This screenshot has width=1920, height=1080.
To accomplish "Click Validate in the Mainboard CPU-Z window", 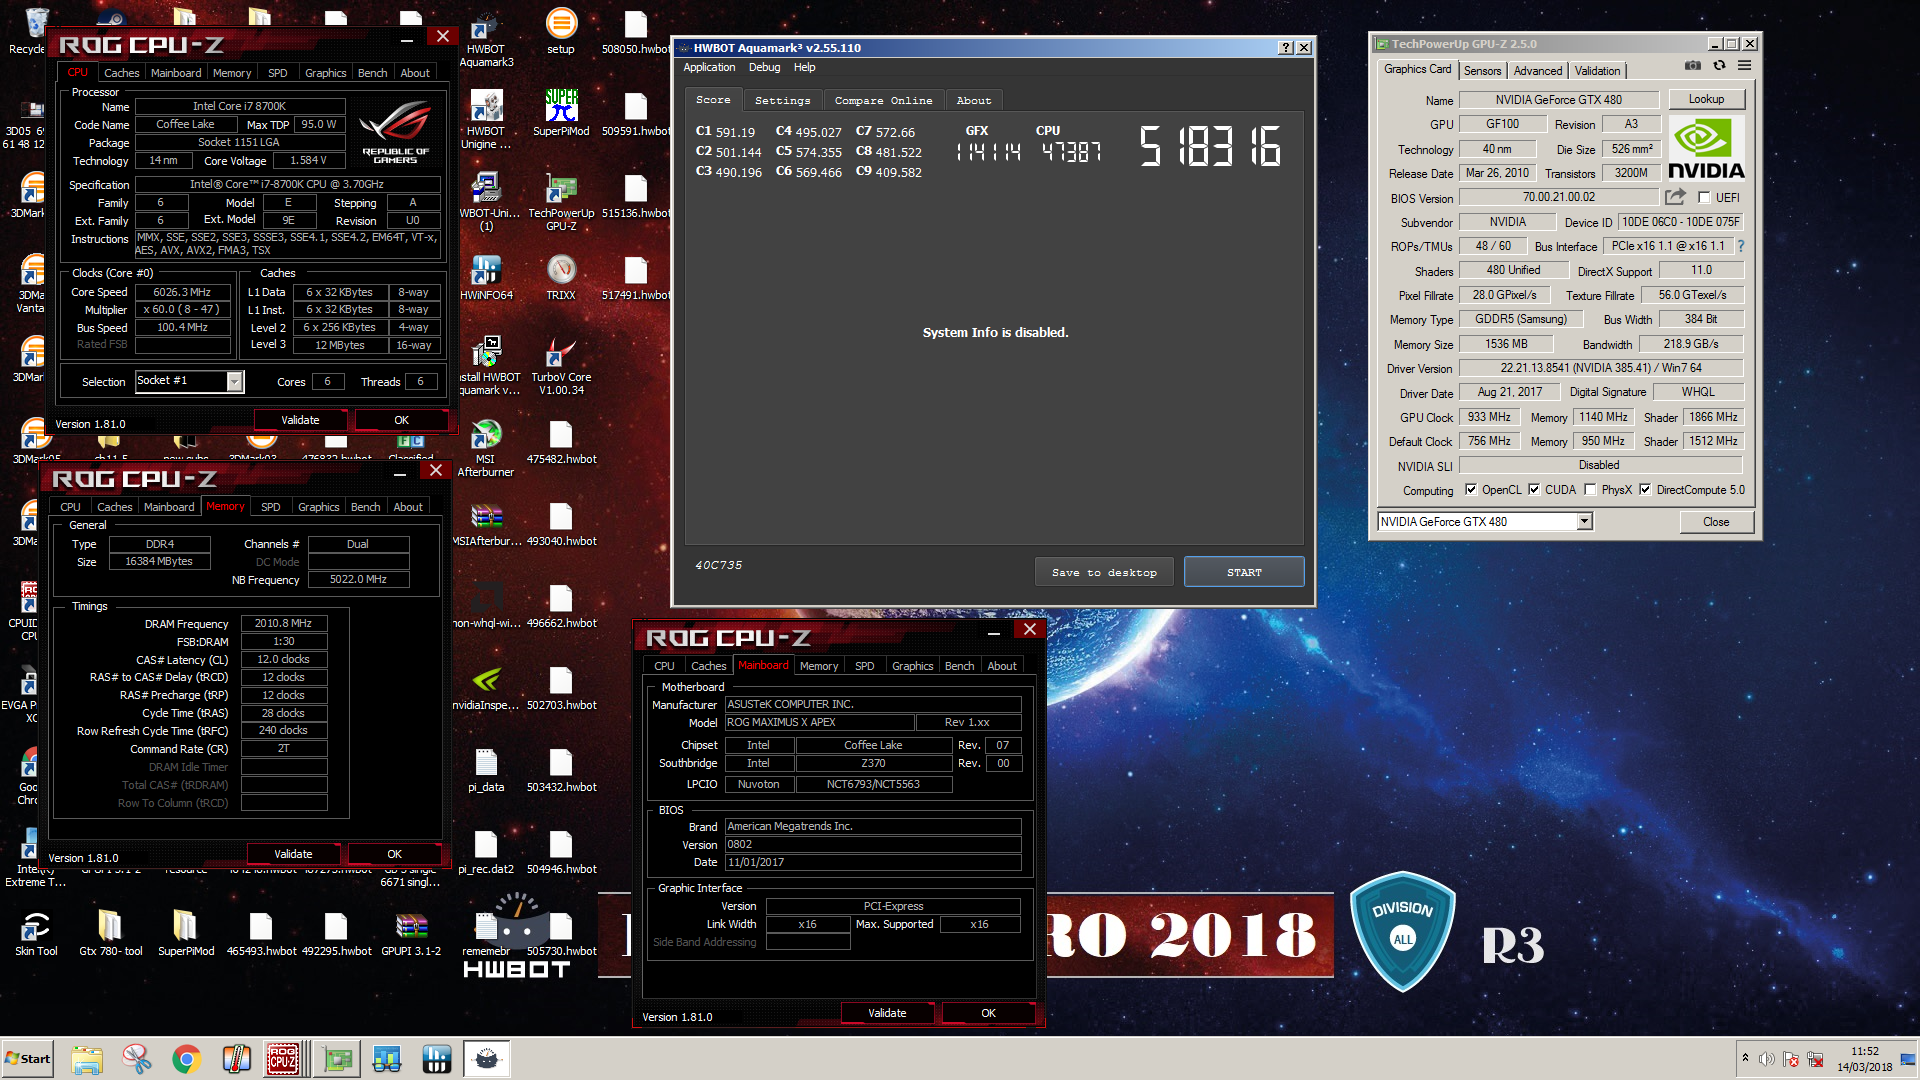I will (x=887, y=1013).
